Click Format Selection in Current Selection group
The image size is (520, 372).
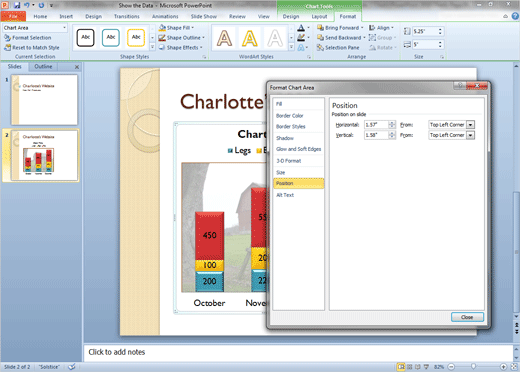point(28,38)
